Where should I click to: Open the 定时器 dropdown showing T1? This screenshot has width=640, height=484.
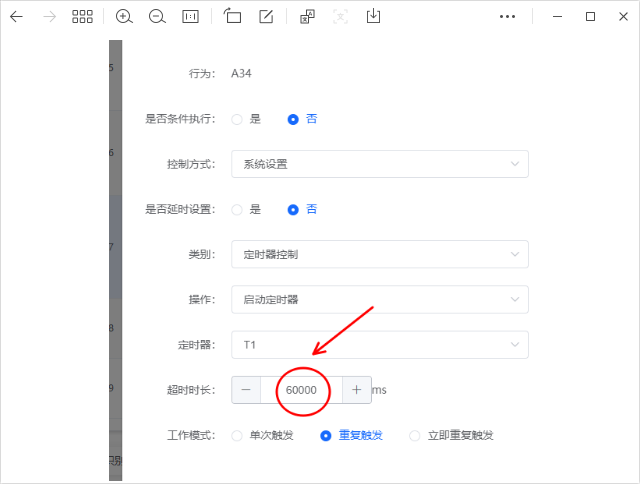[380, 345]
